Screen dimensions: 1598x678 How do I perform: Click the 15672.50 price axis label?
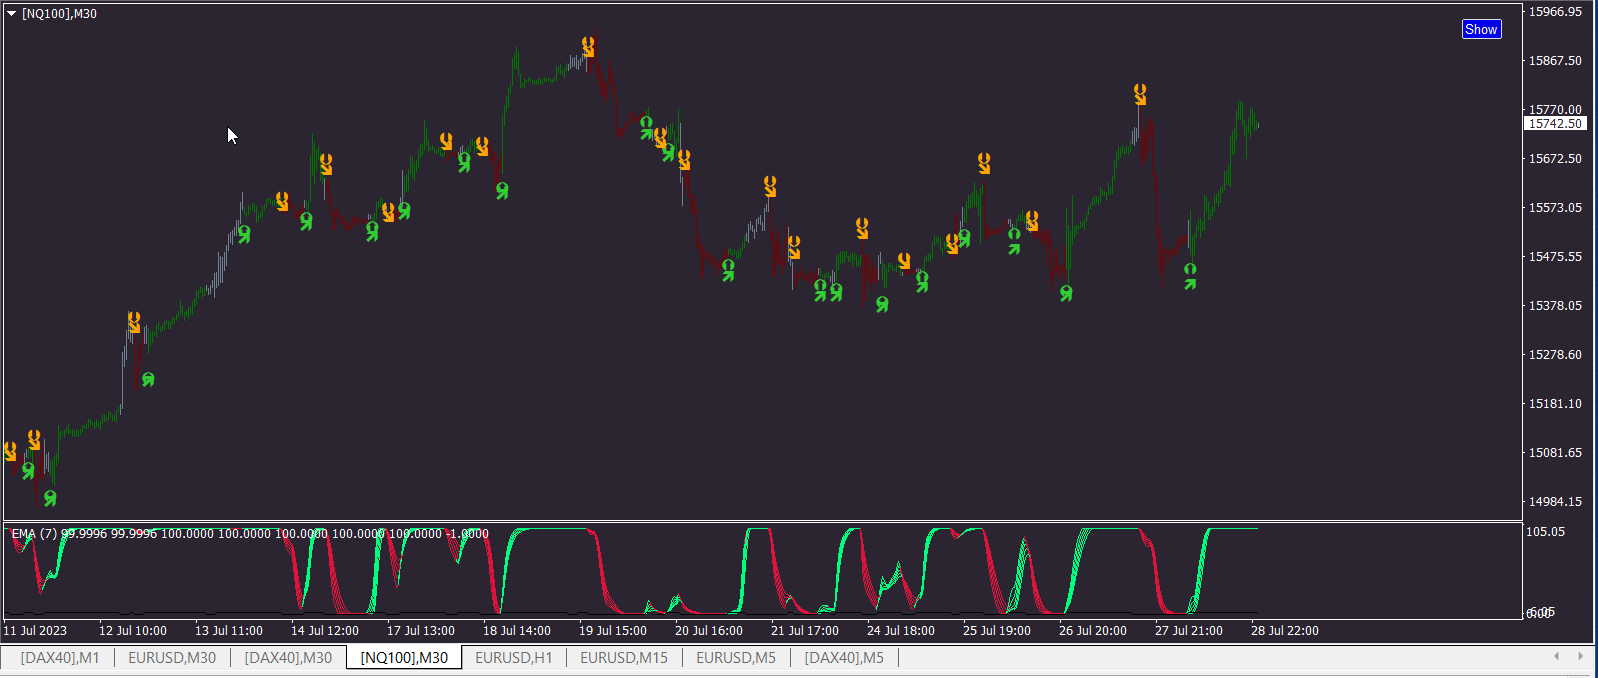coord(1555,159)
